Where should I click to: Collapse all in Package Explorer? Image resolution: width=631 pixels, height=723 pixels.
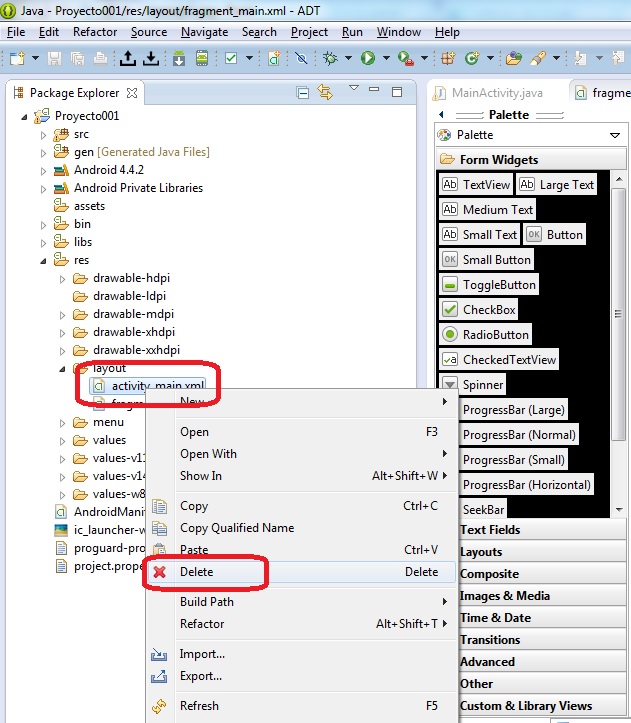303,93
